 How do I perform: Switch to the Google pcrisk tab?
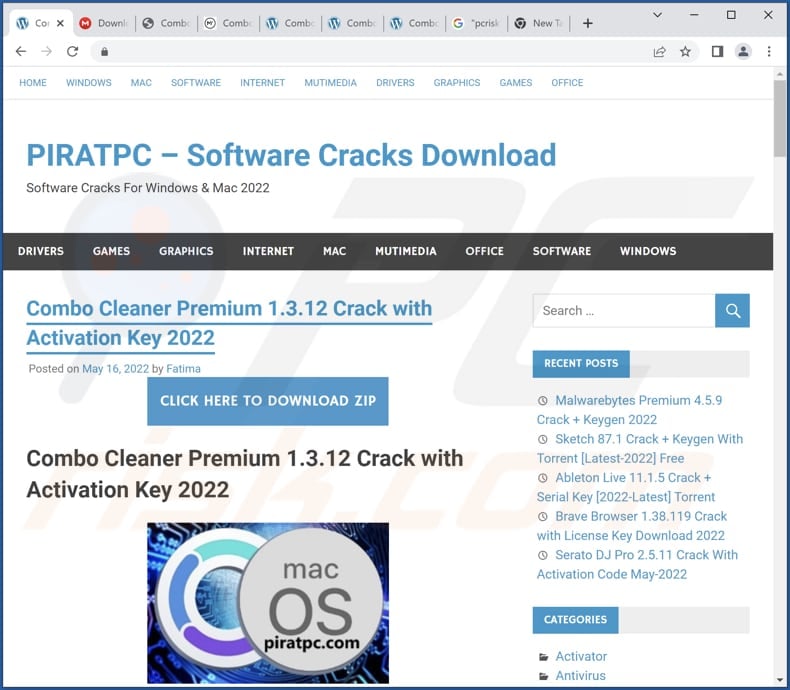click(476, 23)
